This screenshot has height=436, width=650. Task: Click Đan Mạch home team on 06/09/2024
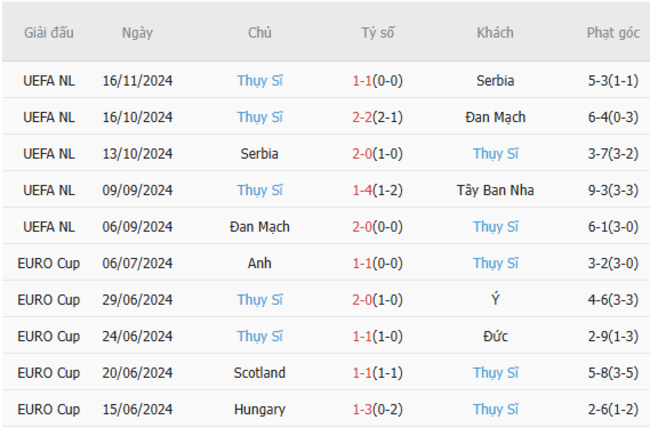click(x=260, y=227)
